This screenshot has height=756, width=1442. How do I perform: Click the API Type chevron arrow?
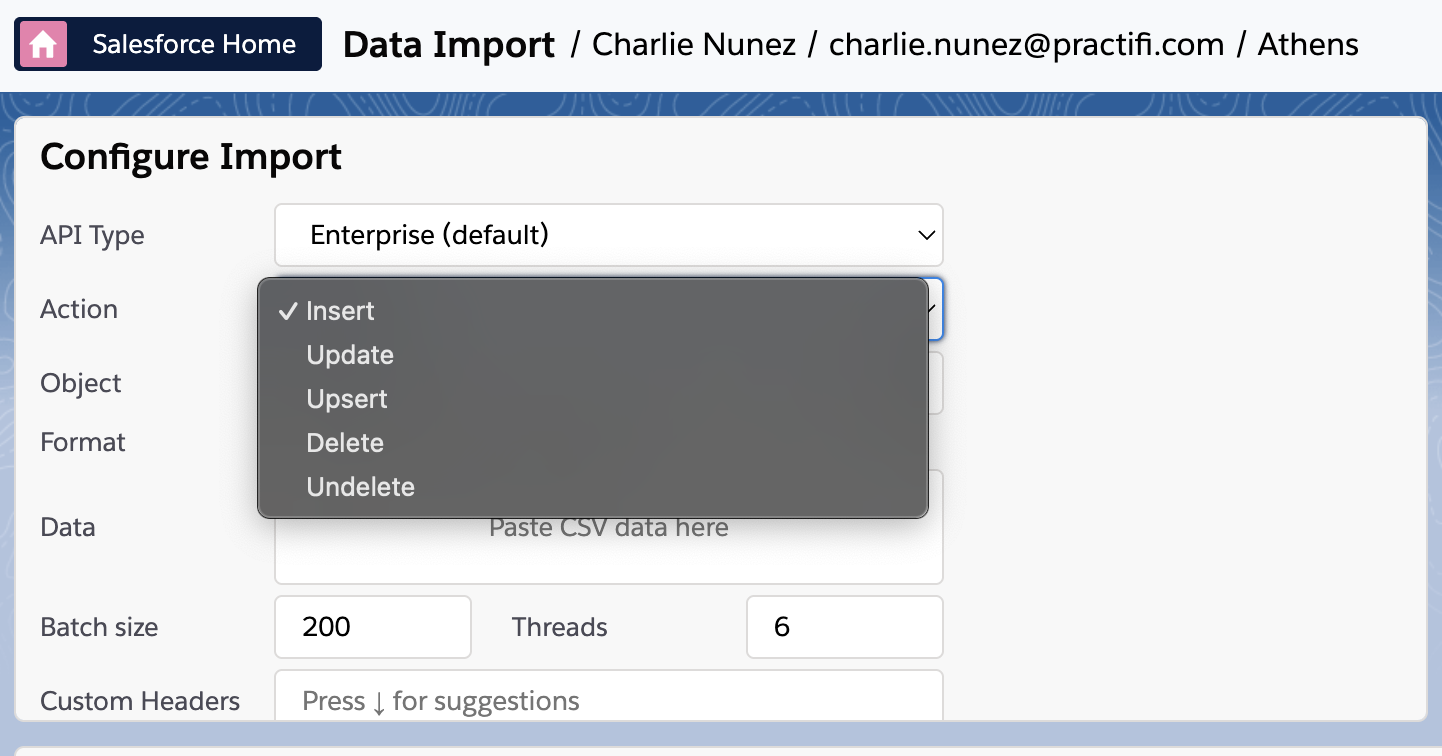tap(926, 235)
